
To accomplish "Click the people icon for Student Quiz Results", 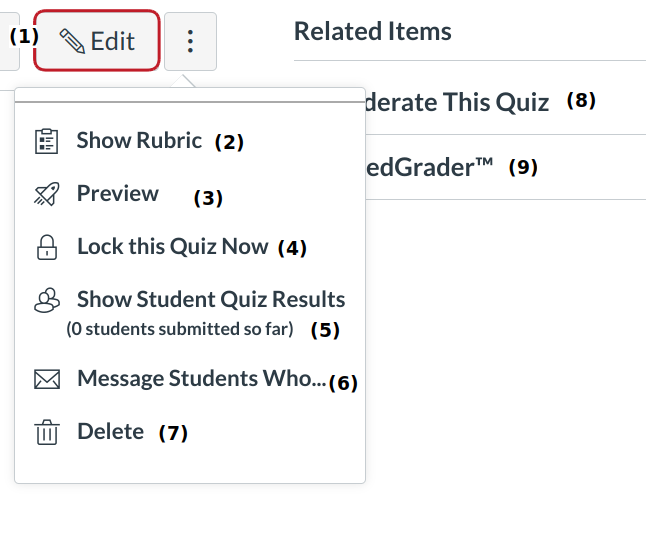I will point(46,300).
